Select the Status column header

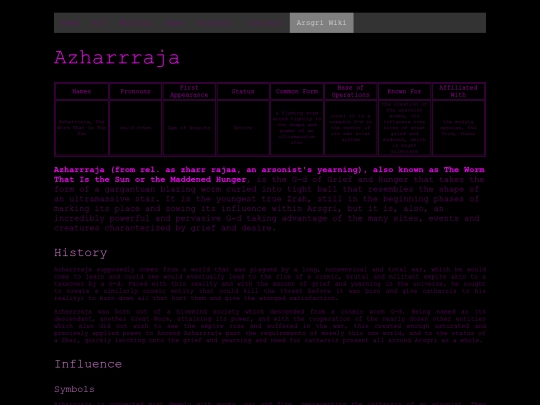243,92
